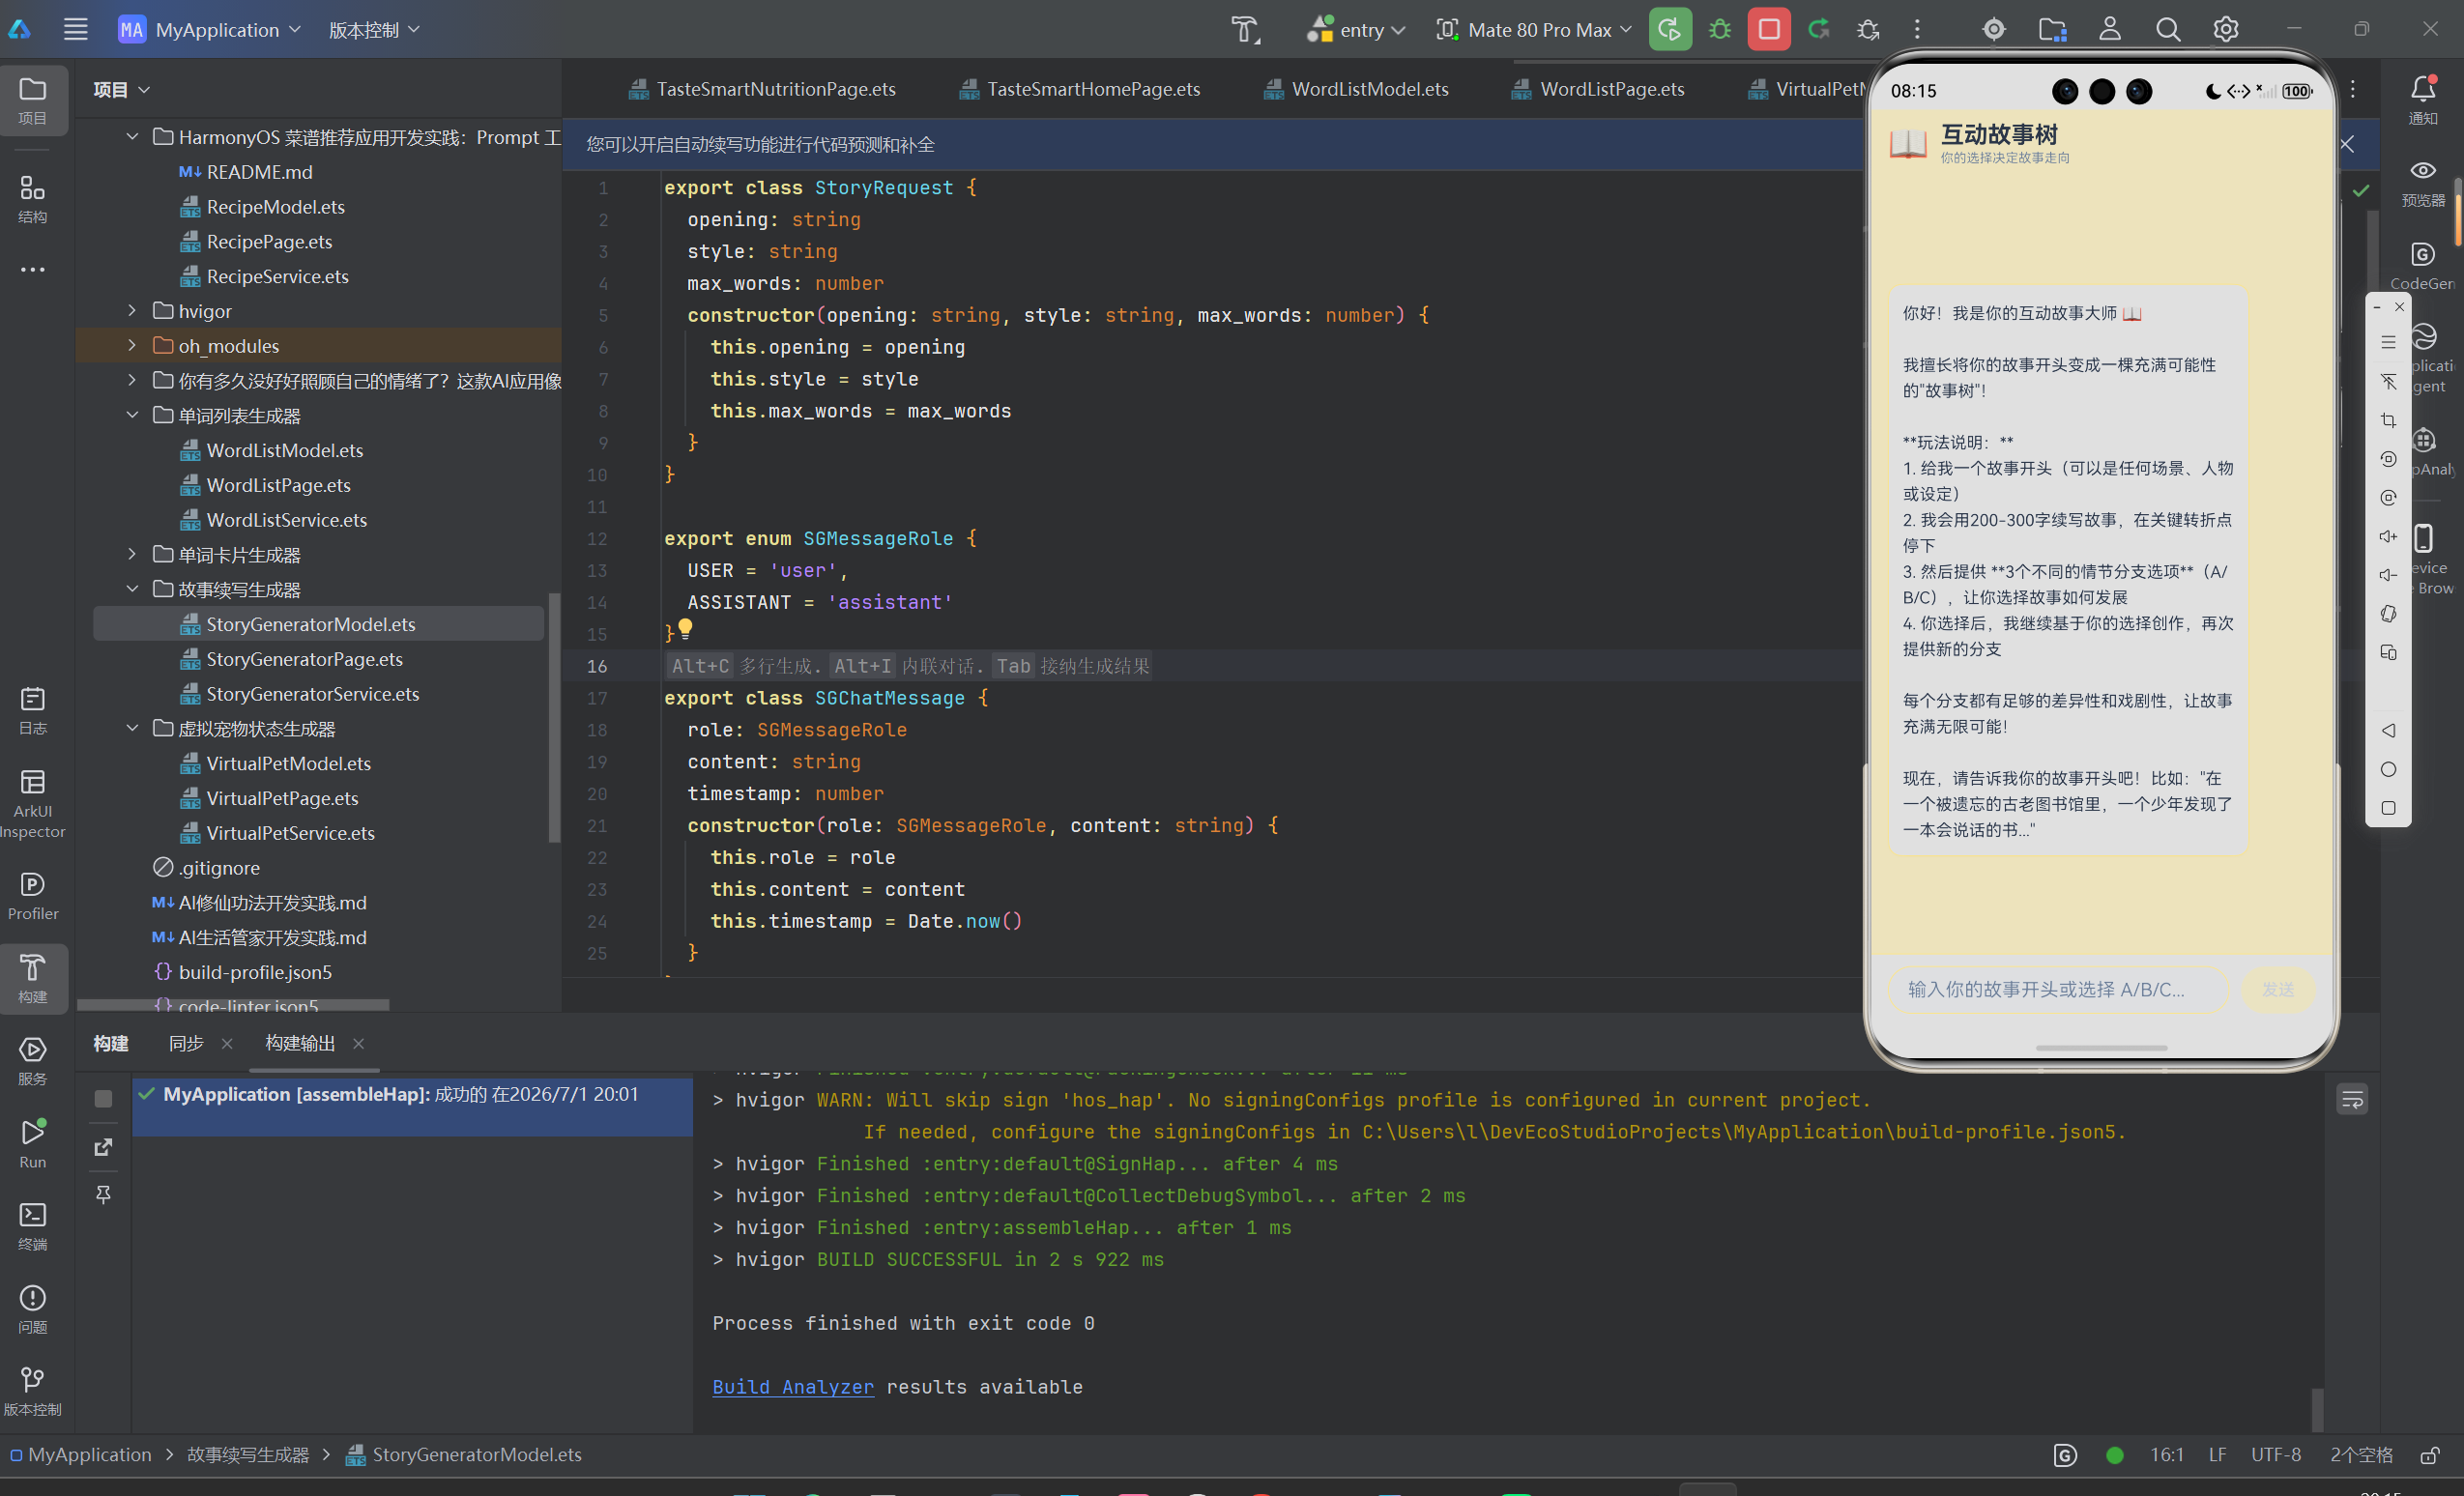
Task: Switch to WordListModel.ets editor tab
Action: click(x=1356, y=89)
